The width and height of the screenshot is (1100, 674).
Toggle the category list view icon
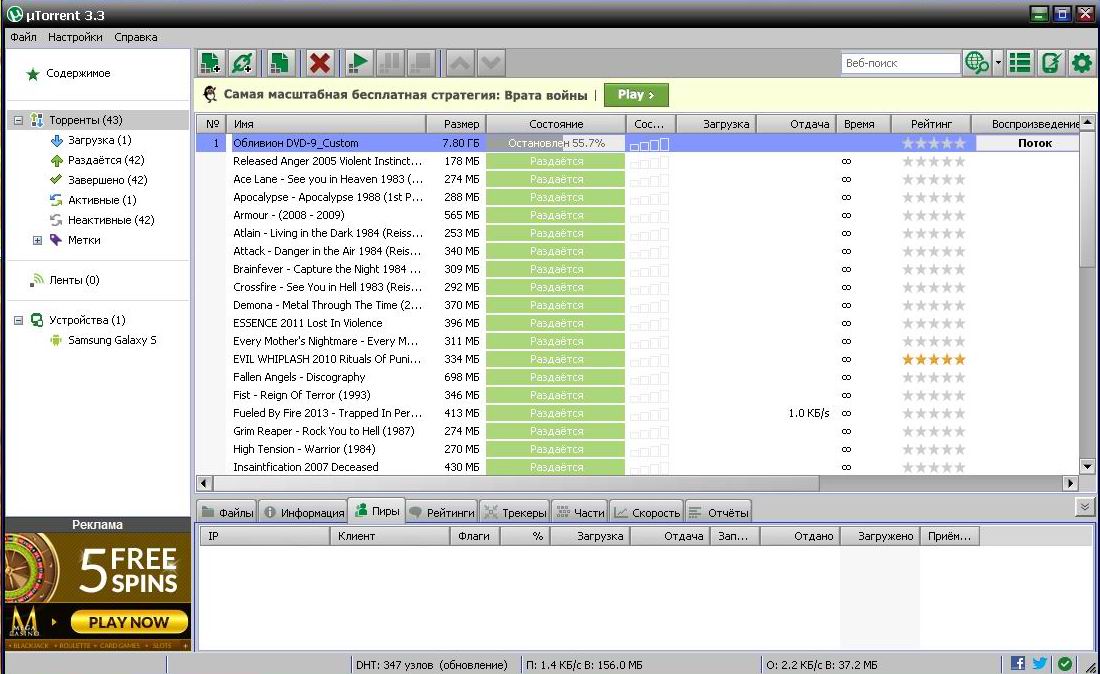[1019, 63]
